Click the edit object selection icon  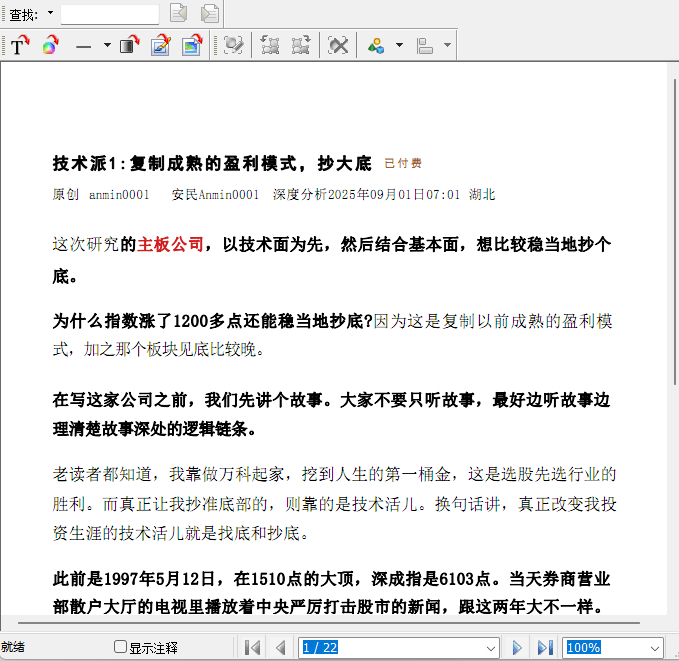(x=233, y=45)
